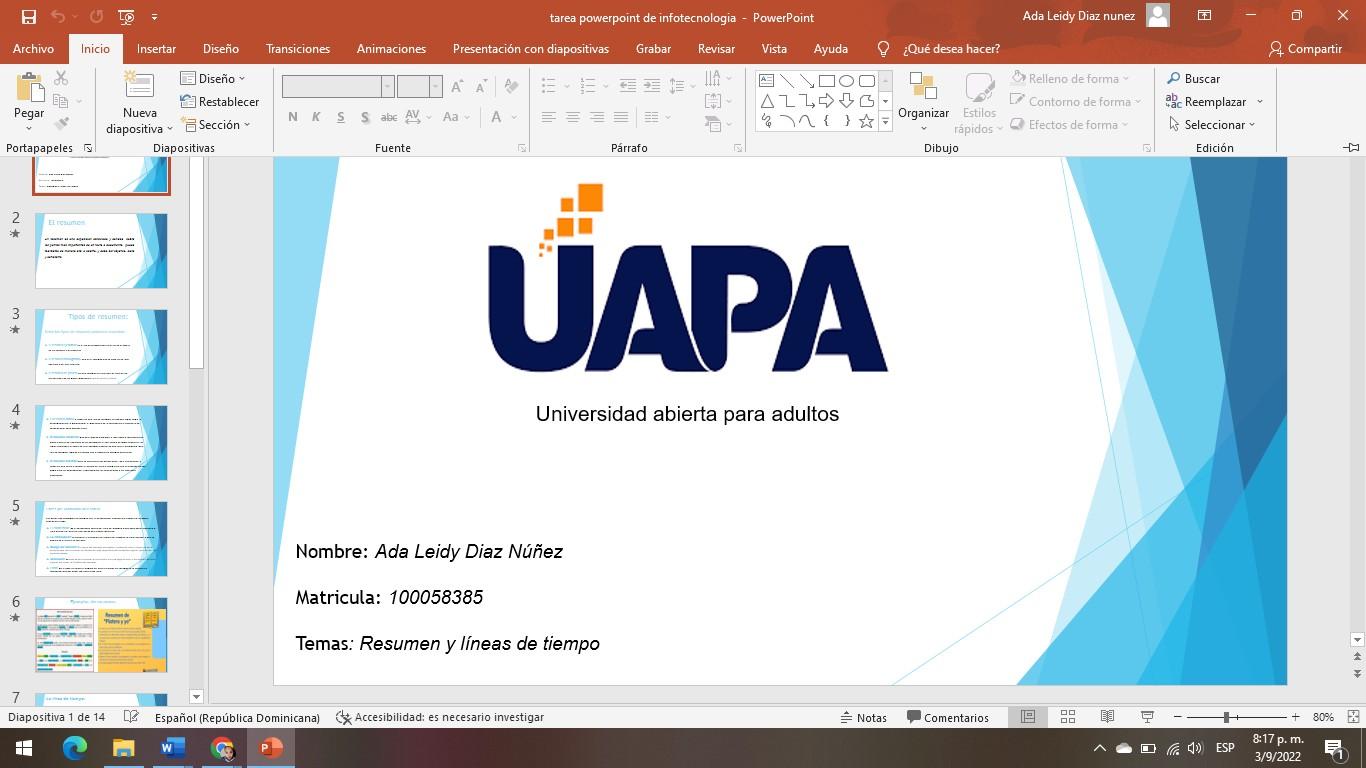Select the right arrow shape in the gallery
This screenshot has width=1366, height=768.
click(826, 101)
